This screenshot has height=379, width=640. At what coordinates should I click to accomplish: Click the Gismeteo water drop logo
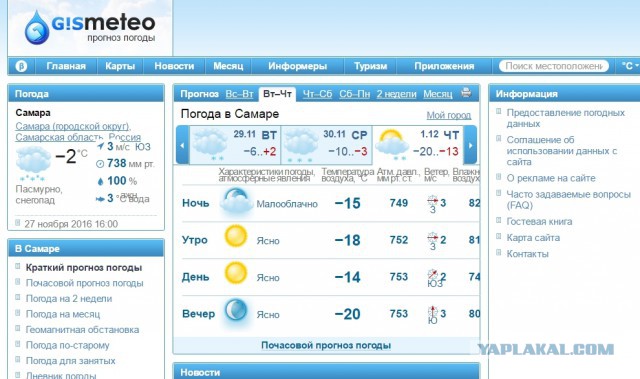[x=37, y=28]
